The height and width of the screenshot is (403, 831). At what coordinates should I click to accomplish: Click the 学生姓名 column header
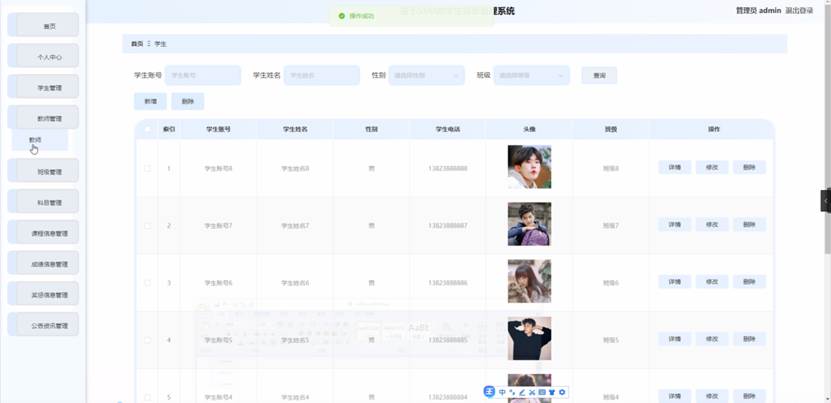click(x=295, y=129)
